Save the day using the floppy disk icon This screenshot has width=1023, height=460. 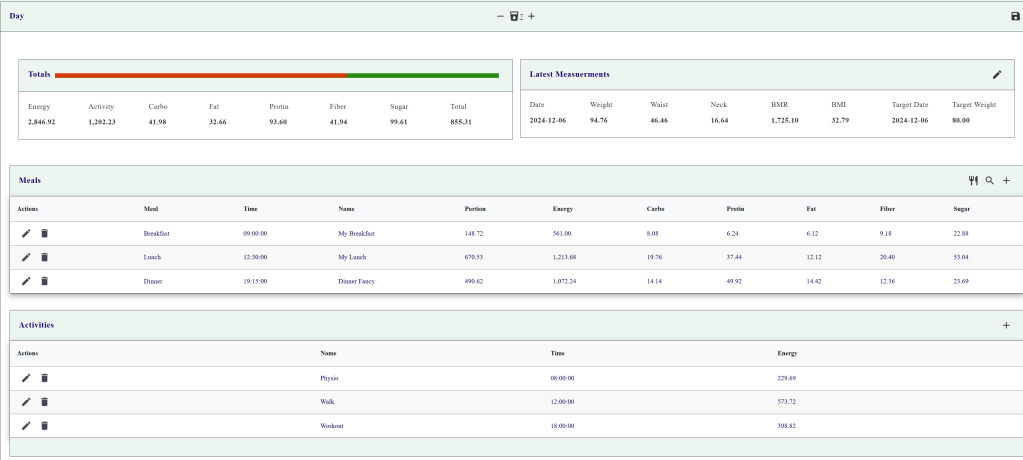(1016, 16)
